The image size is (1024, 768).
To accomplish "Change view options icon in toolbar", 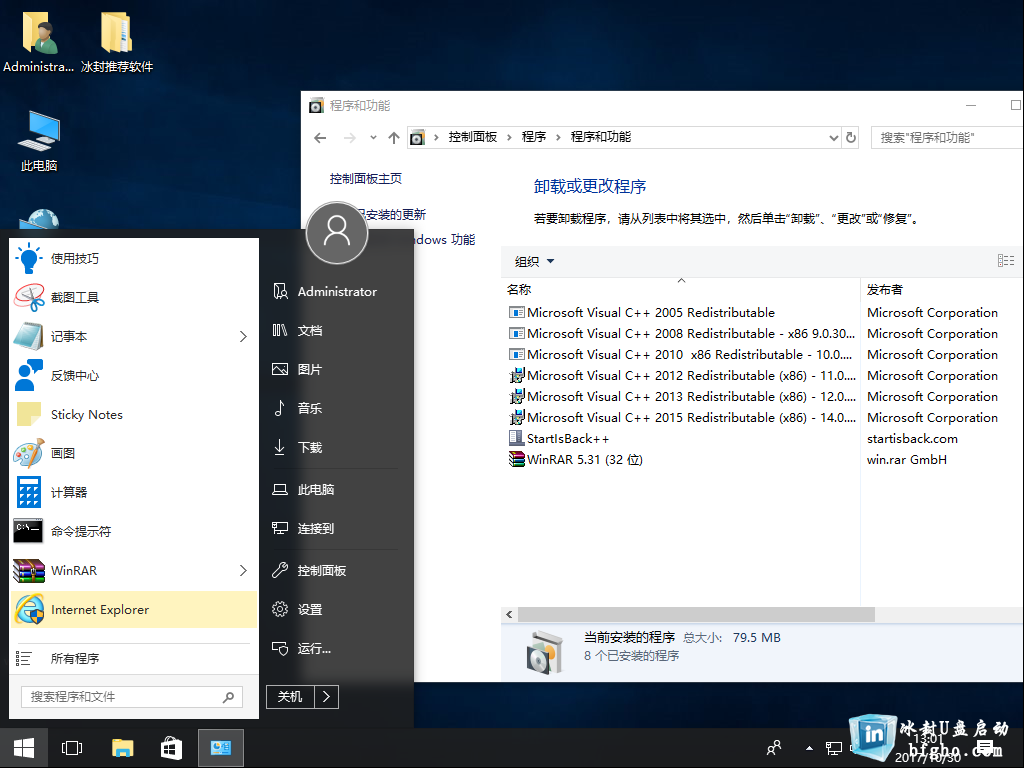I will point(1006,261).
